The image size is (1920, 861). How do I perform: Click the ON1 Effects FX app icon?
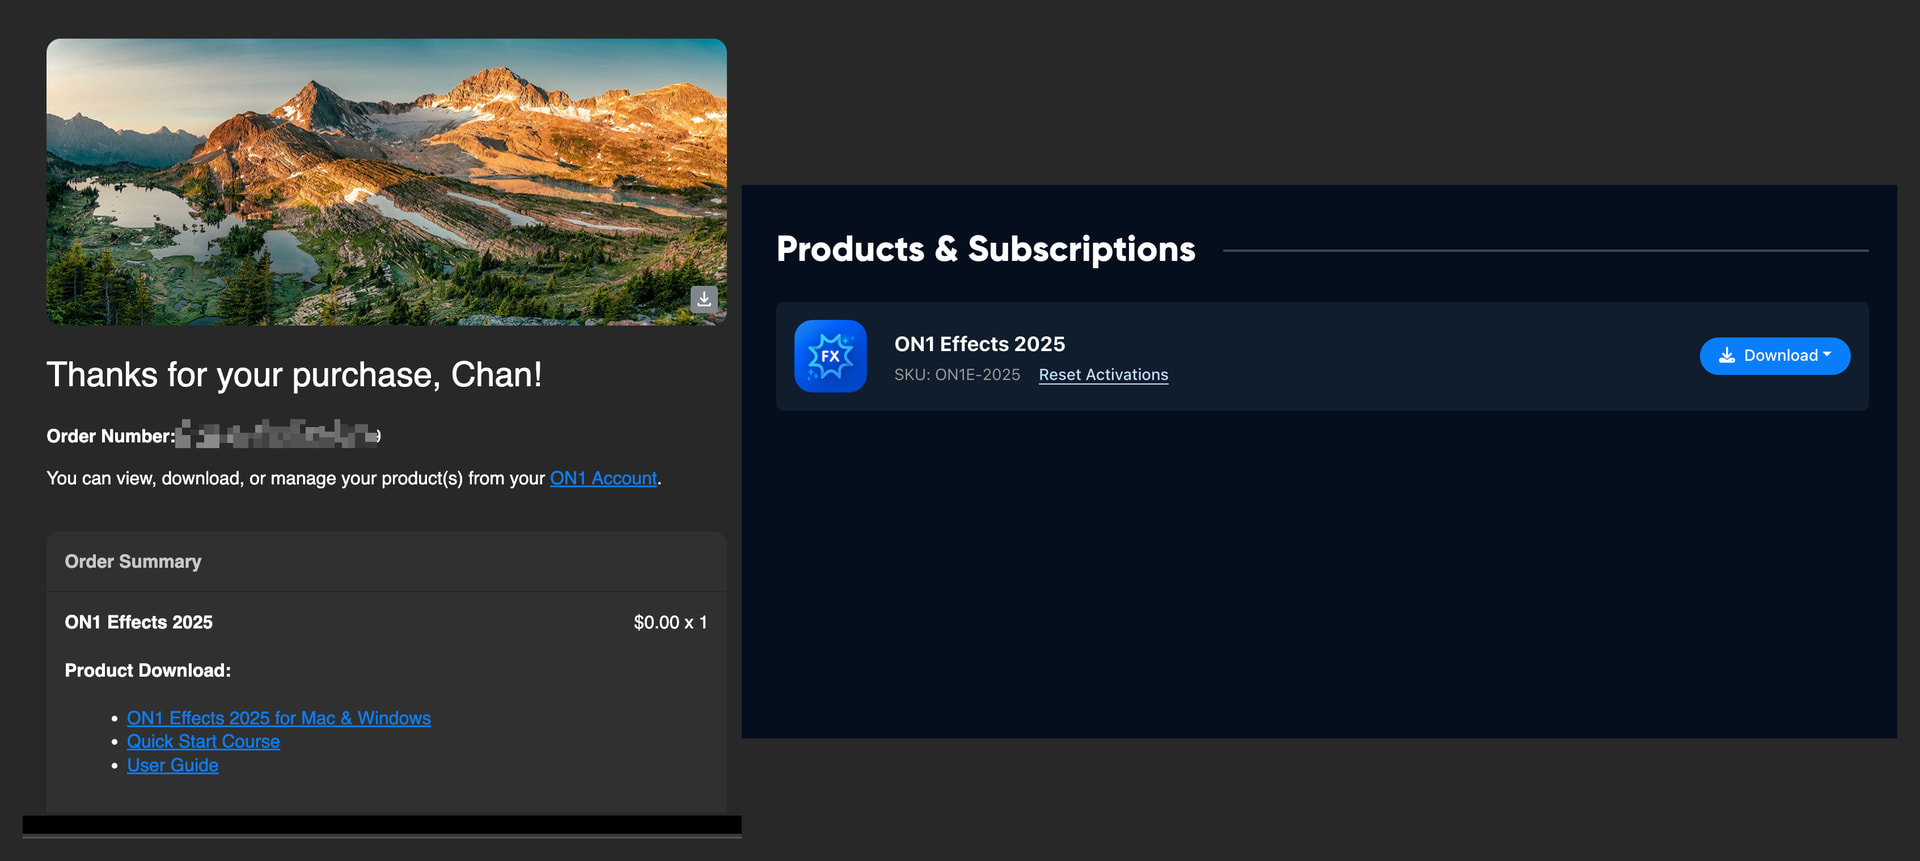pyautogui.click(x=830, y=356)
